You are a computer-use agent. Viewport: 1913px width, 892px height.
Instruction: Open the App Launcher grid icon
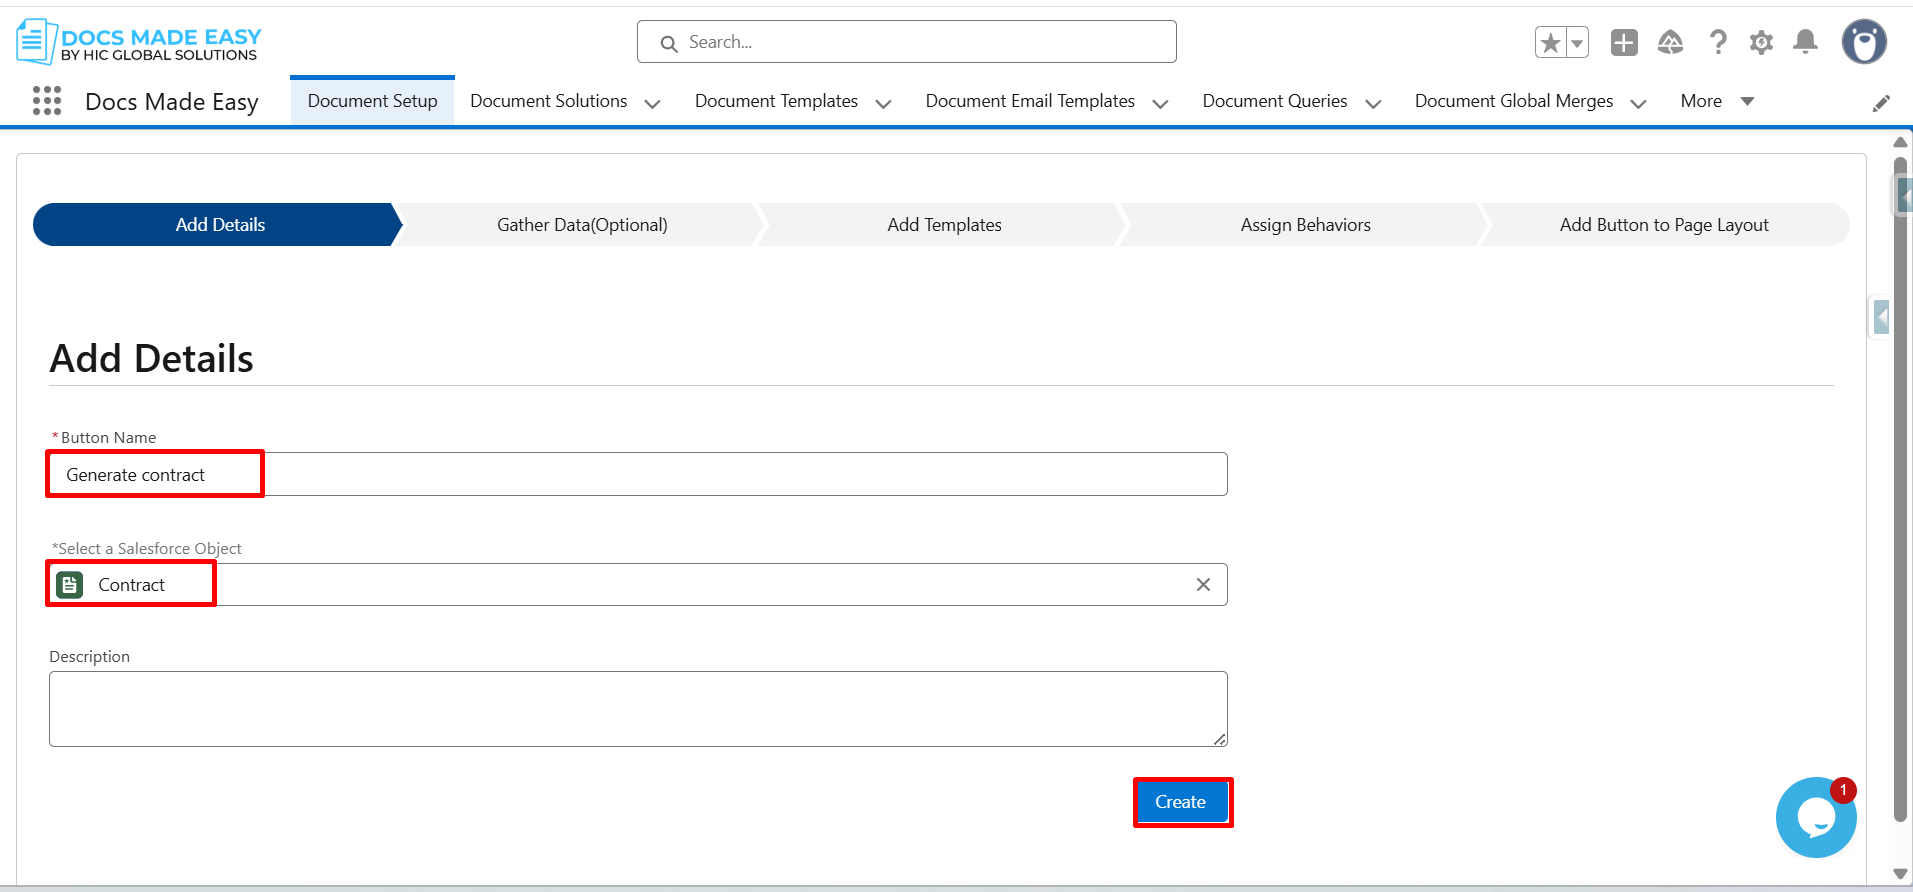click(x=46, y=101)
